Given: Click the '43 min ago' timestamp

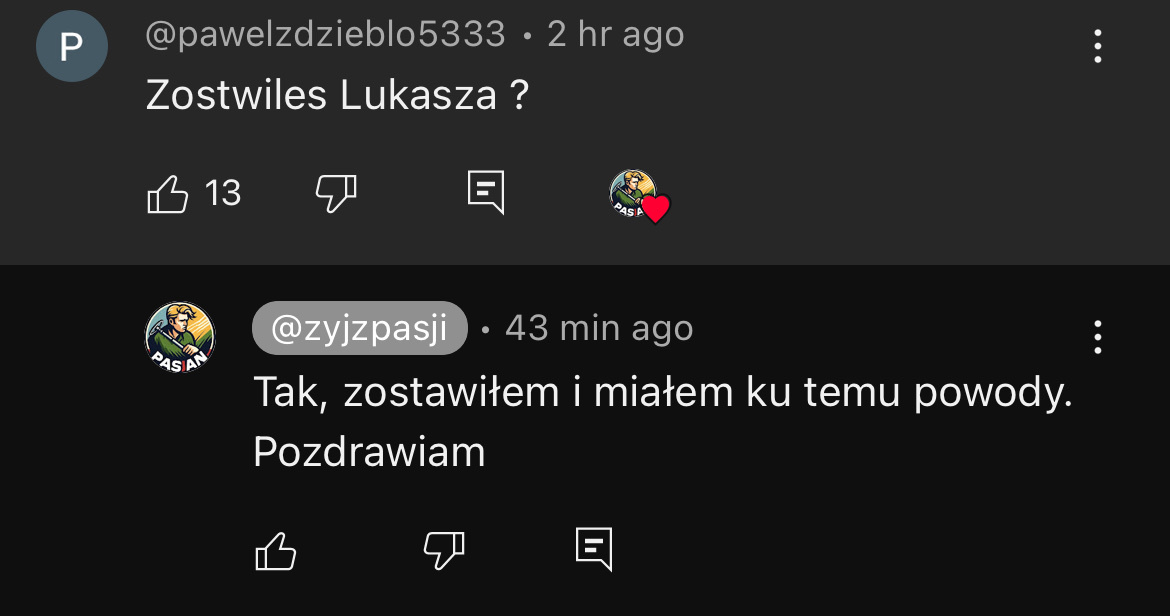Looking at the screenshot, I should point(599,328).
